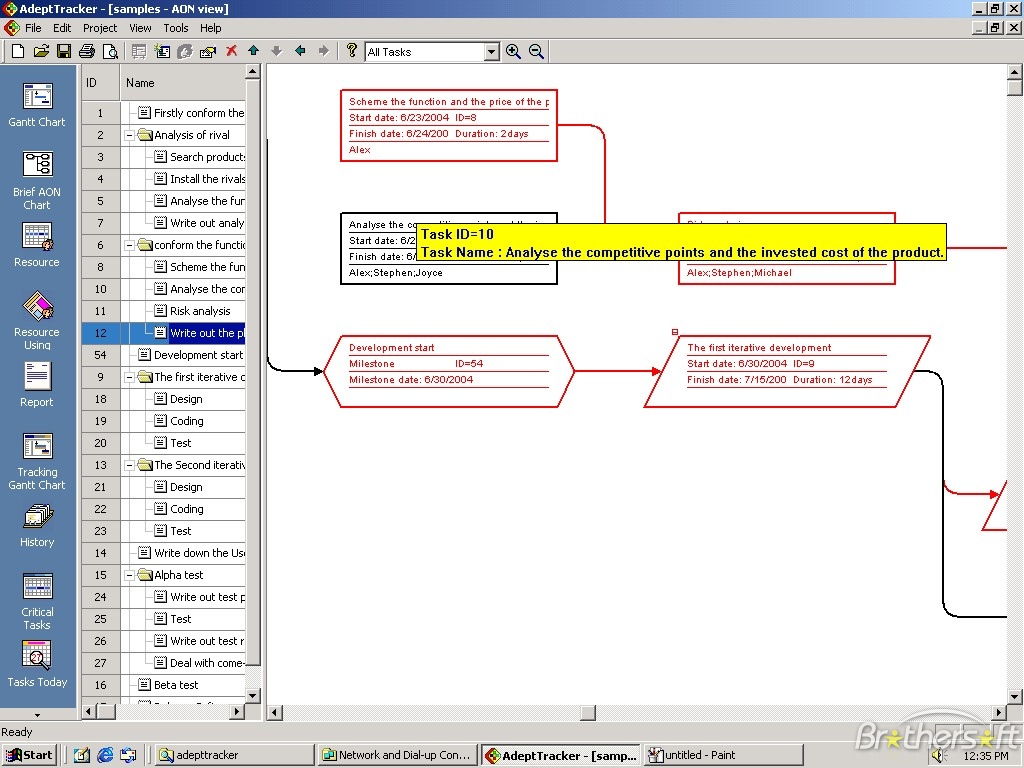The image size is (1024, 768).
Task: Switch to untitled - Paint taskbar item
Action: [722, 755]
